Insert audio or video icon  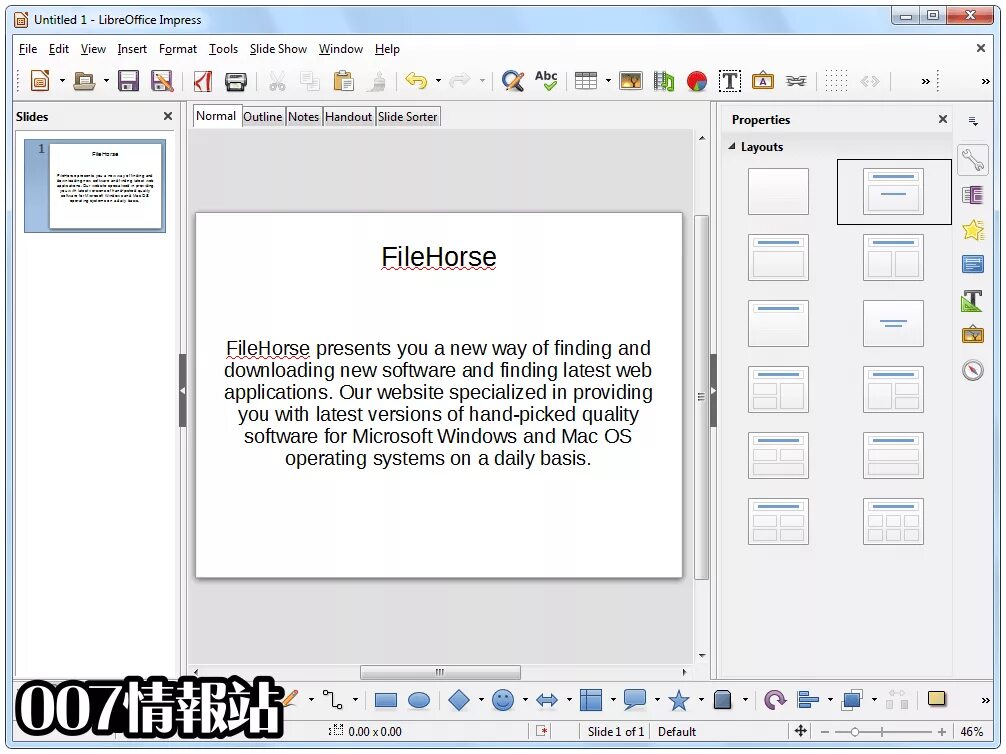(x=664, y=81)
